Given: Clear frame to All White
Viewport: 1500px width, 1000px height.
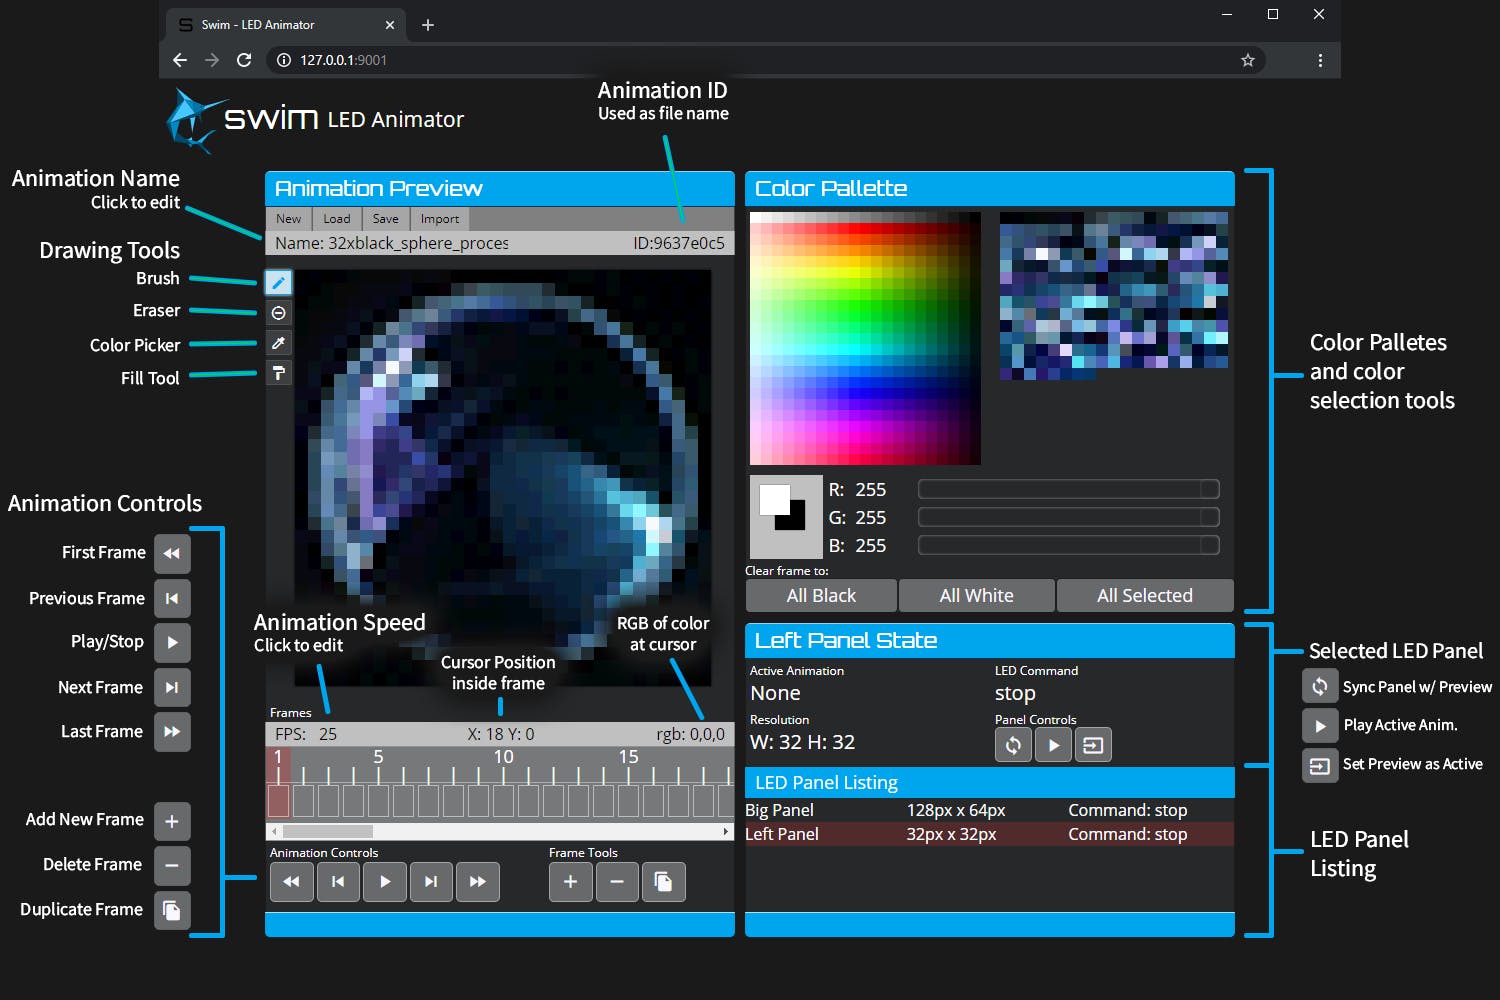Looking at the screenshot, I should coord(977,596).
